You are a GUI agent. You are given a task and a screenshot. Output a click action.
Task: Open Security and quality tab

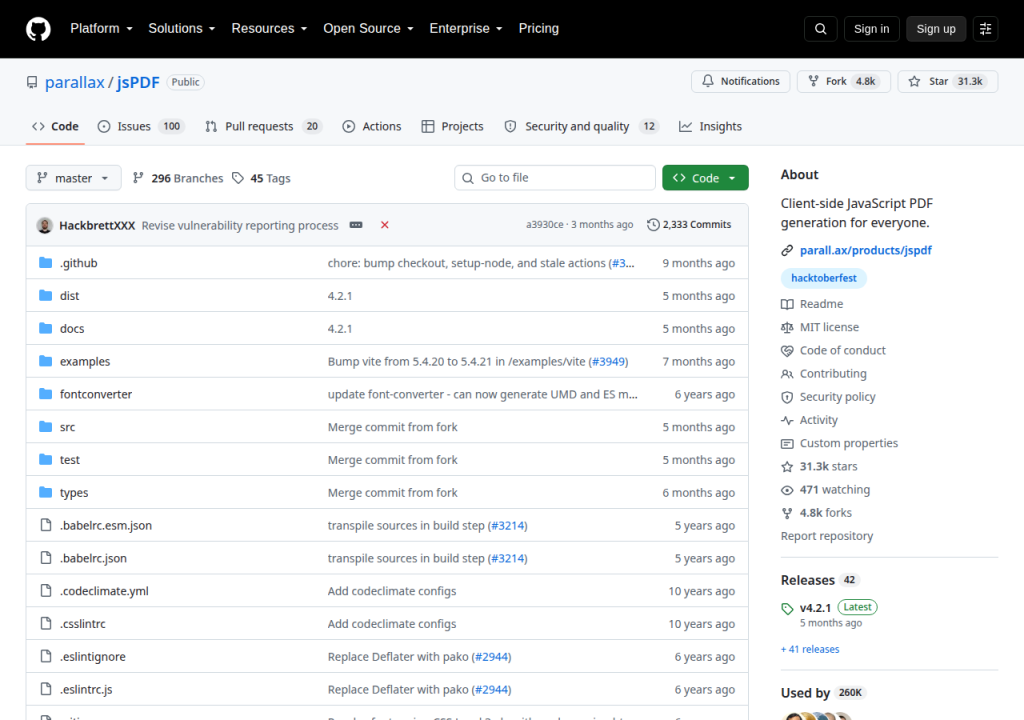pos(581,126)
